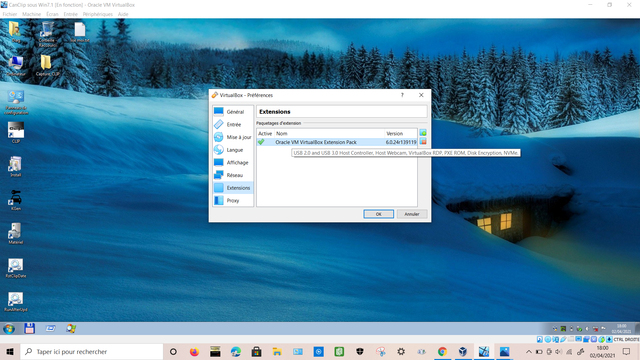The width and height of the screenshot is (640, 360).
Task: Open the Photos app icon on taskbar
Action: click(504, 351)
